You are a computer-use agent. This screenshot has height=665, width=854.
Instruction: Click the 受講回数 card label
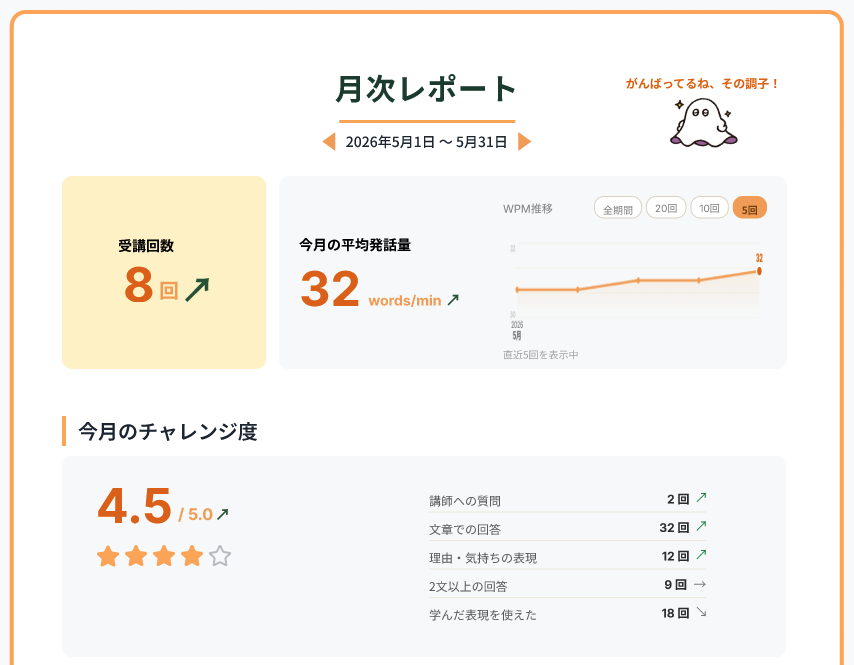[x=146, y=246]
